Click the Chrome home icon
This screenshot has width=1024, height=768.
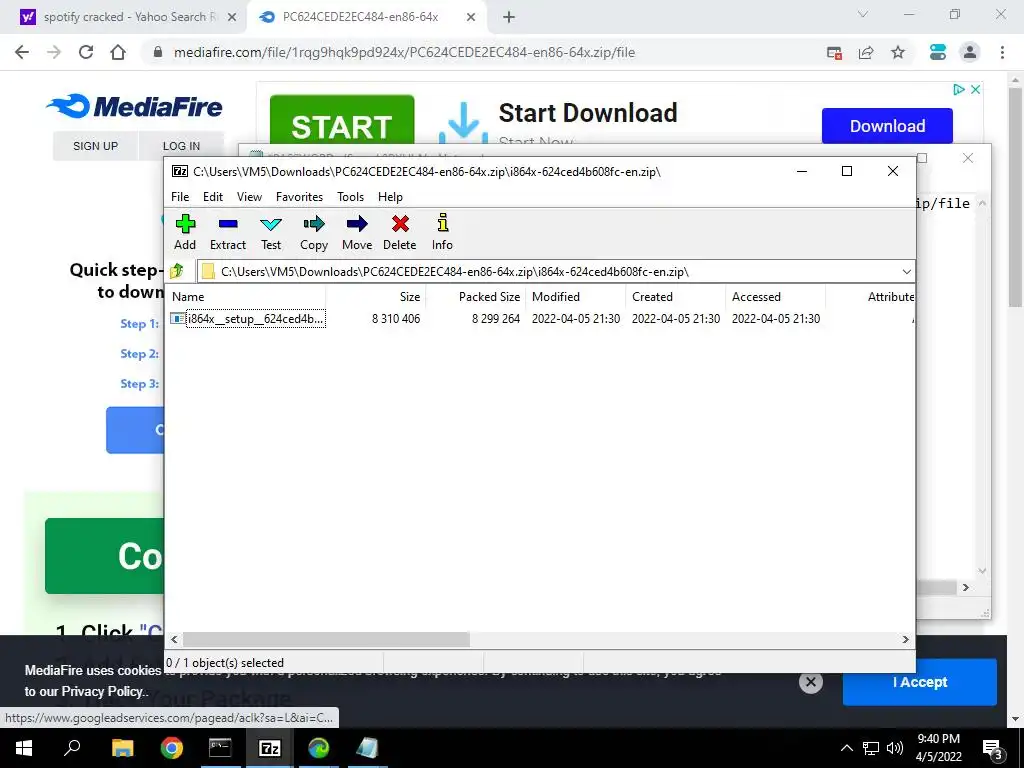[x=118, y=52]
